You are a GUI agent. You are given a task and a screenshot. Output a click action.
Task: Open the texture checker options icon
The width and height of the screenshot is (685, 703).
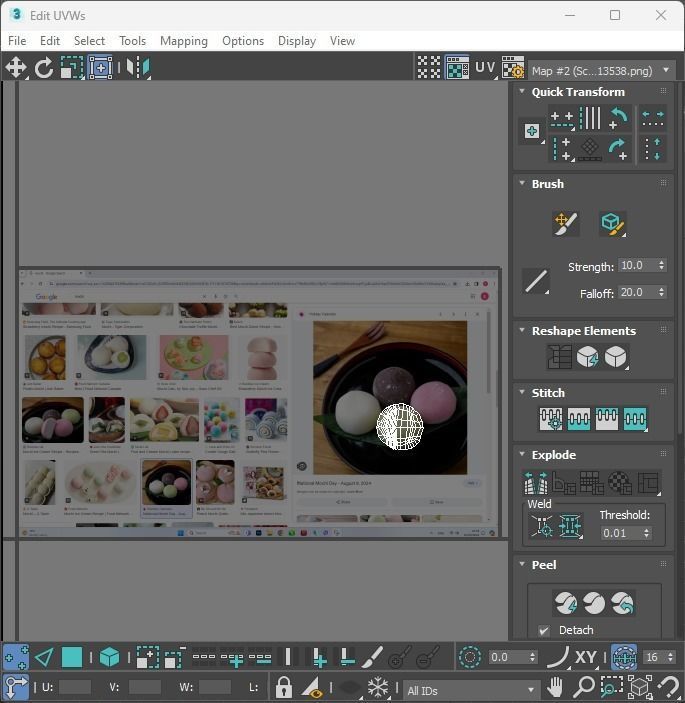coord(513,68)
